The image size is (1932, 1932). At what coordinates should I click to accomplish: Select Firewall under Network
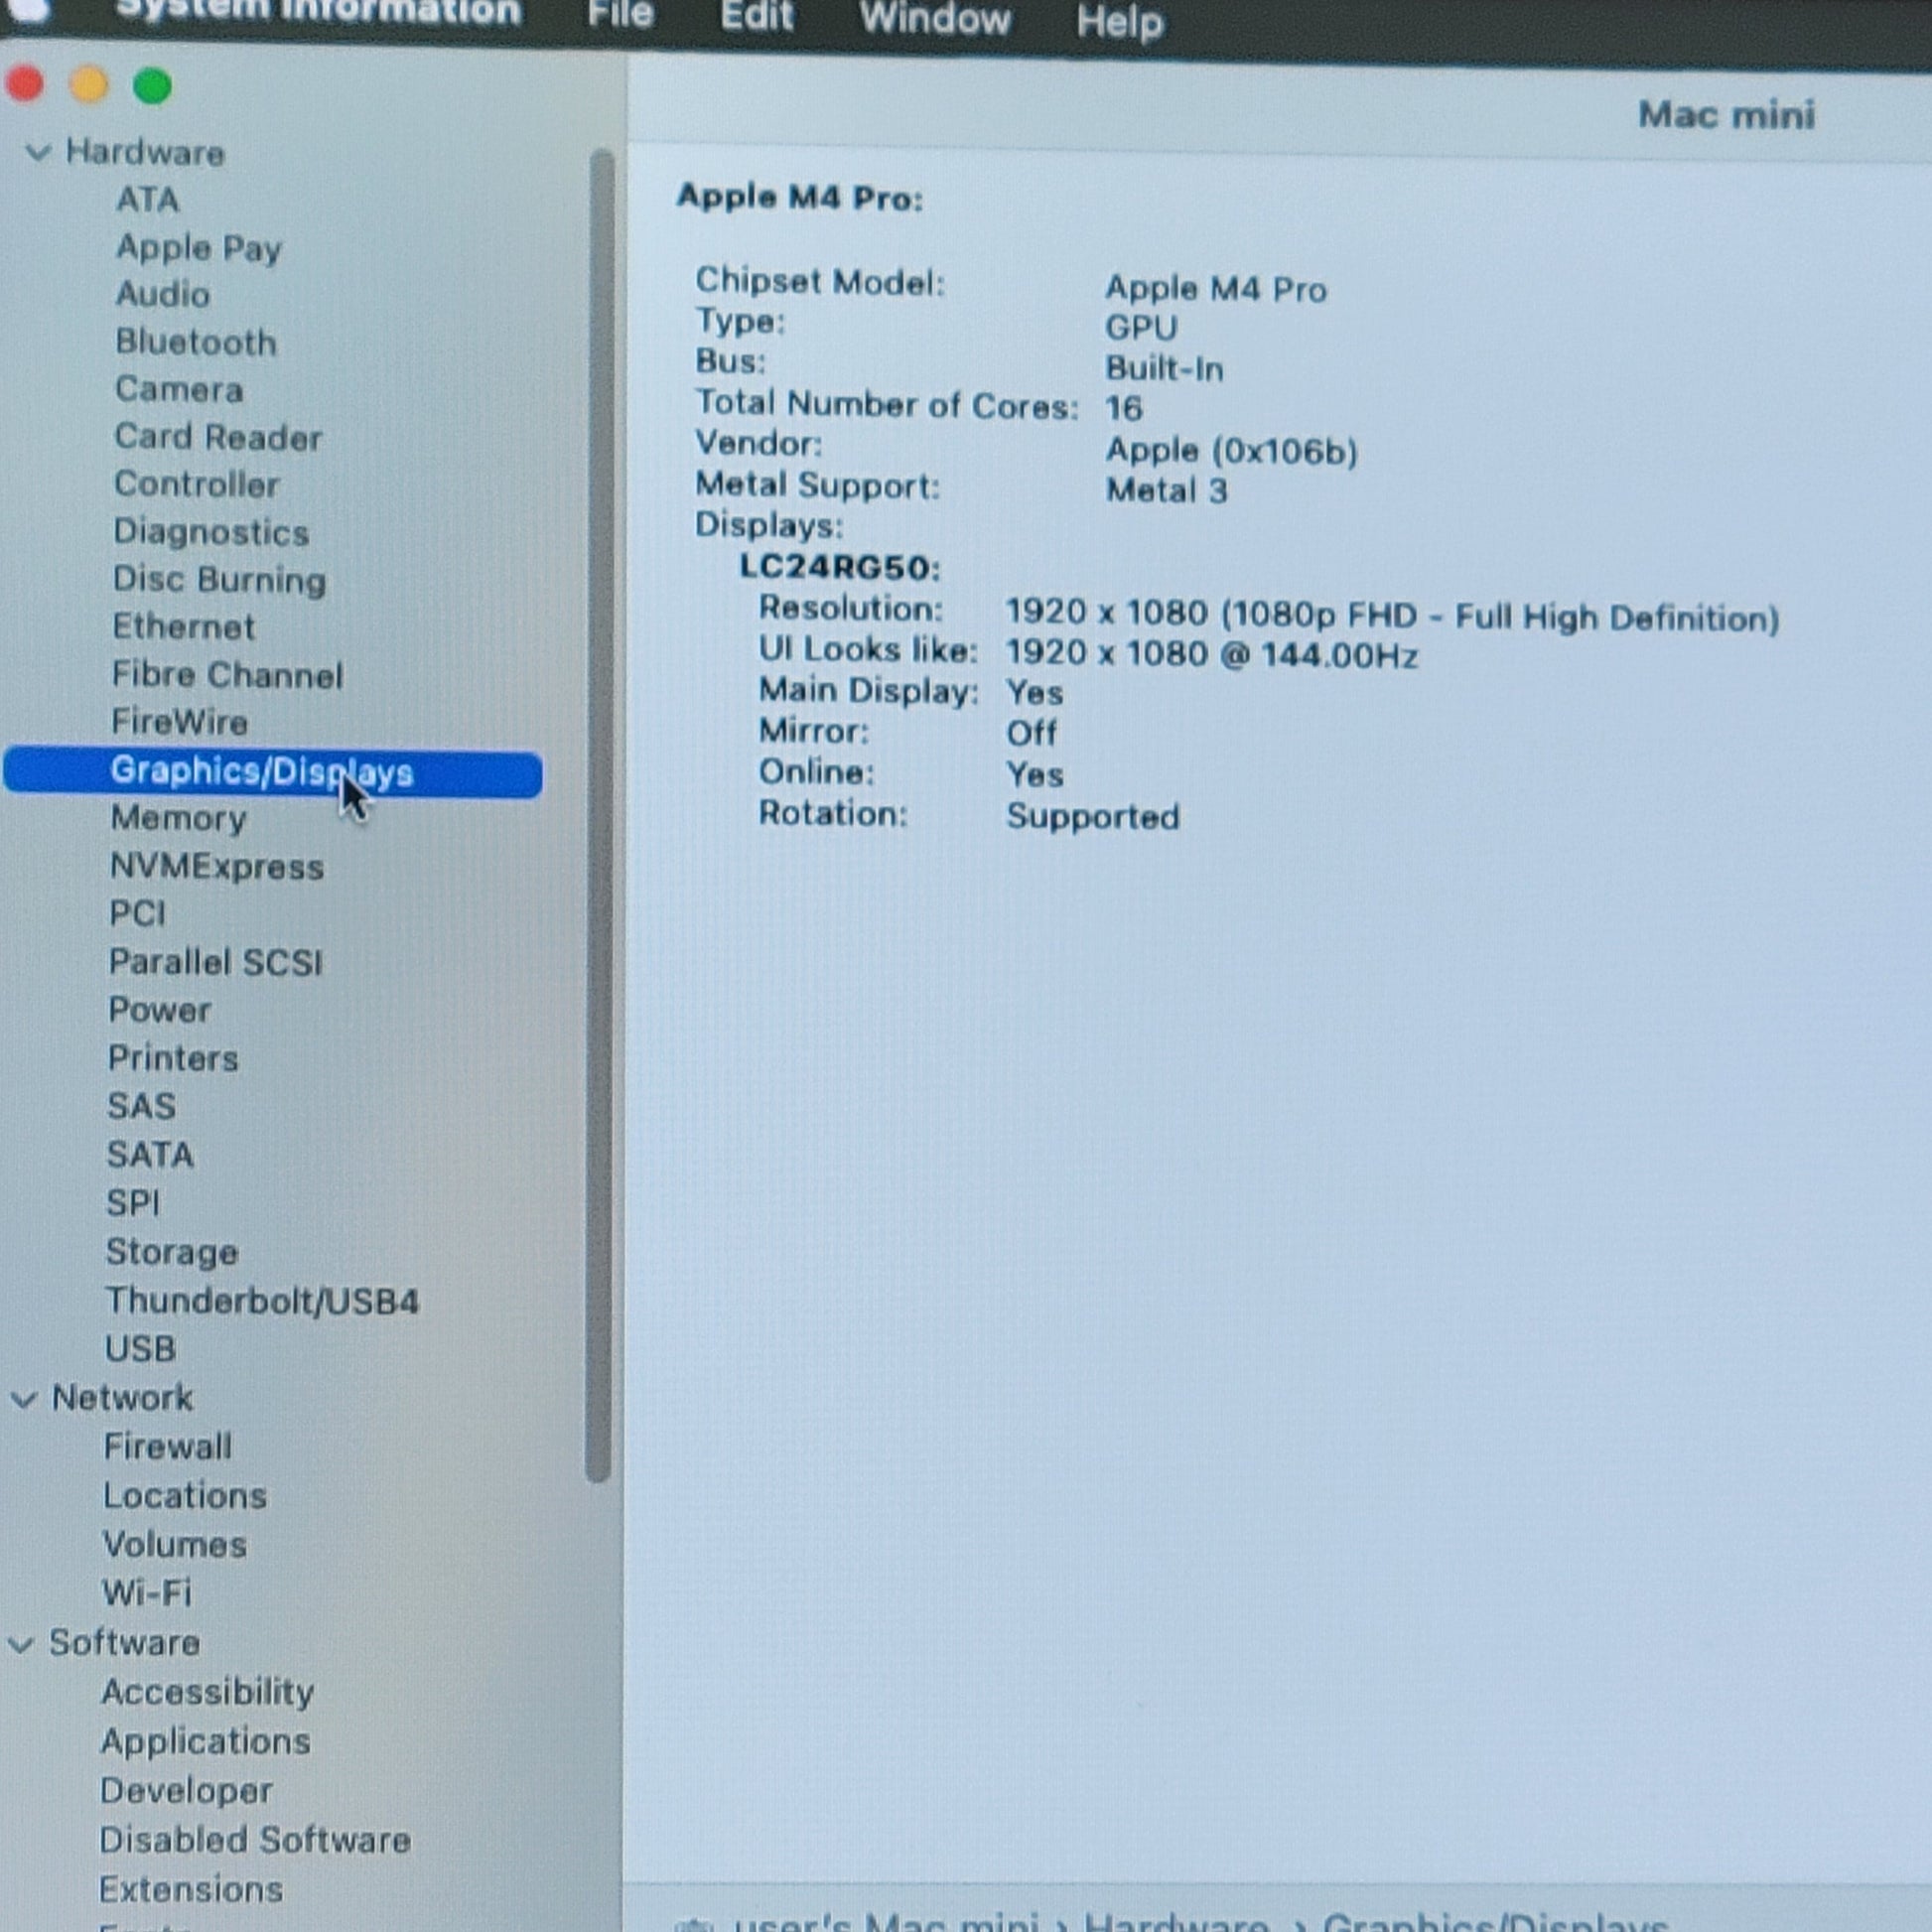(168, 1446)
